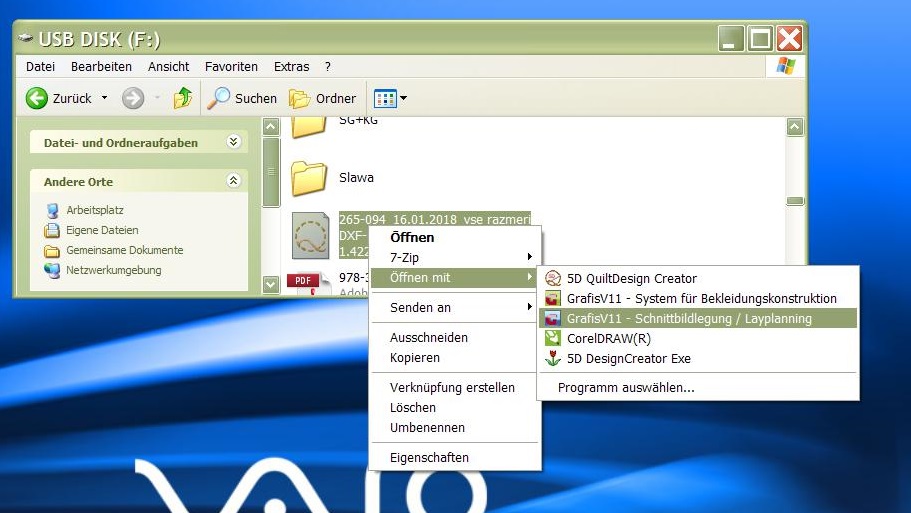Open with CorelDRAW(R)
Screen dimensions: 911x513
[x=698, y=339]
